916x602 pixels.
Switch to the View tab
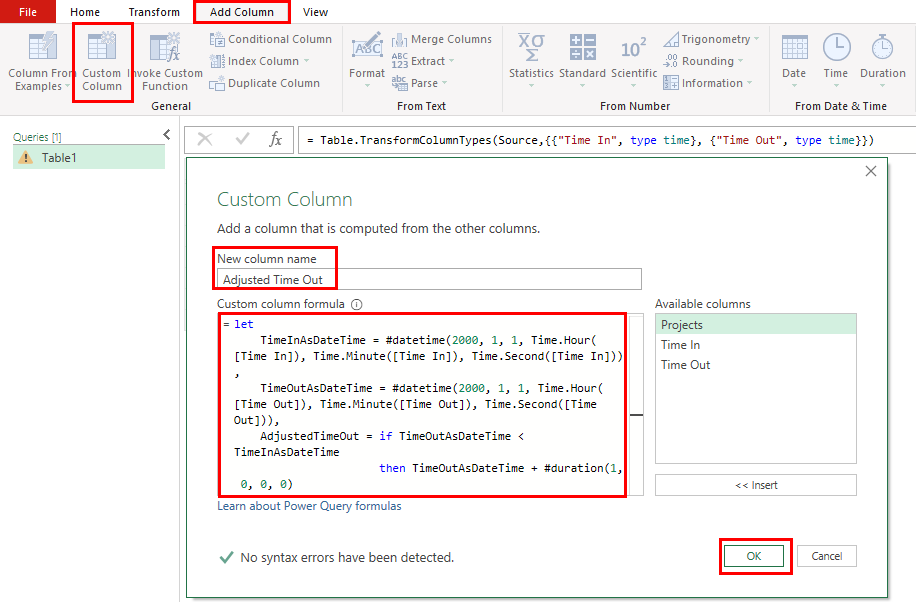[315, 12]
